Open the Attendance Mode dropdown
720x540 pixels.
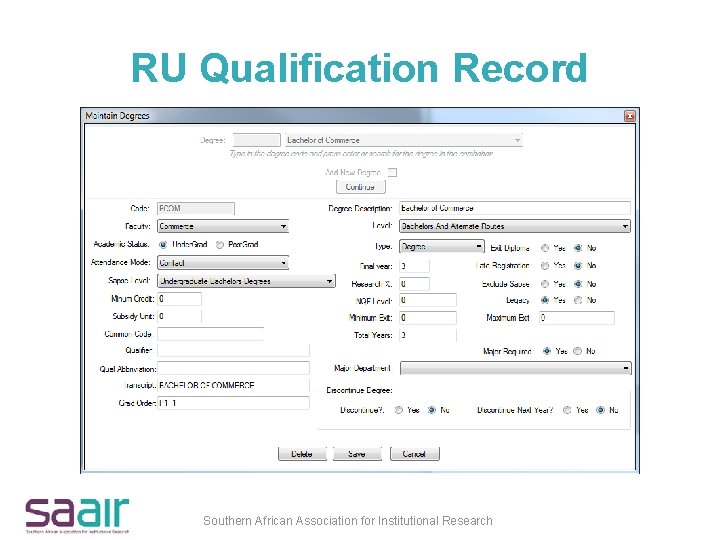click(x=223, y=263)
